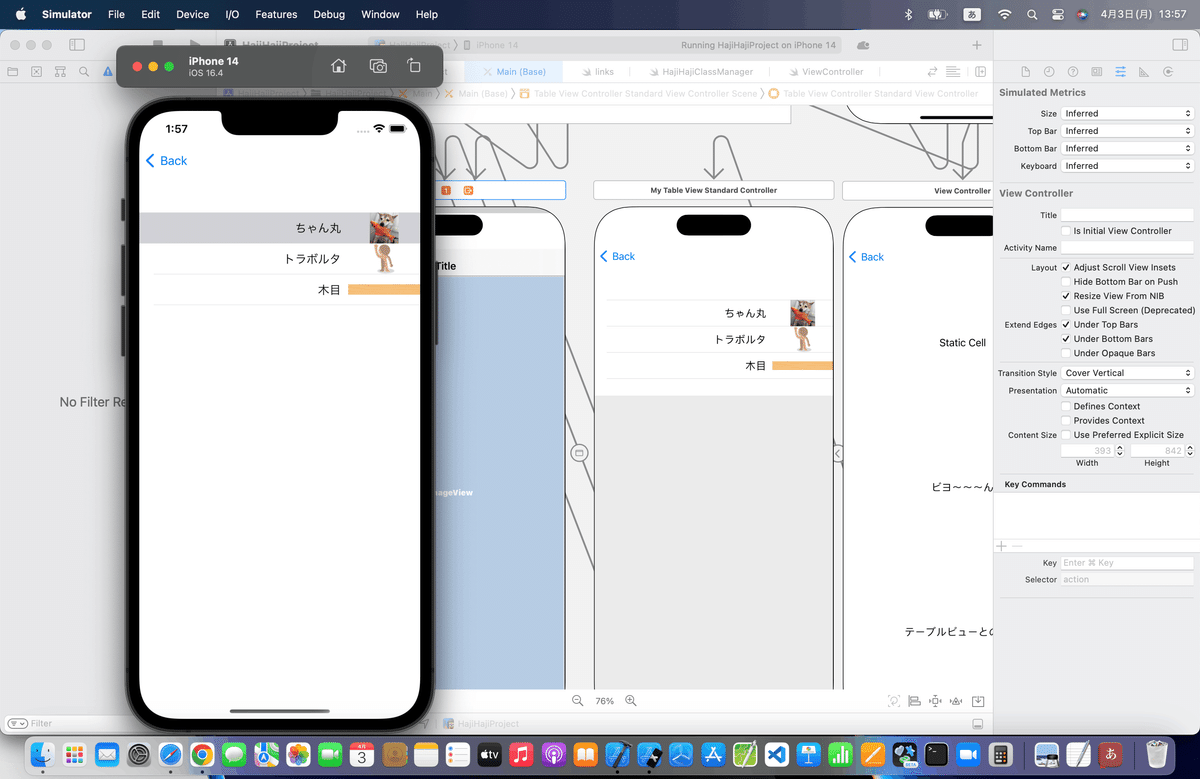The image size is (1200, 779).
Task: Click the Width stepper in Content Size
Action: [1120, 451]
